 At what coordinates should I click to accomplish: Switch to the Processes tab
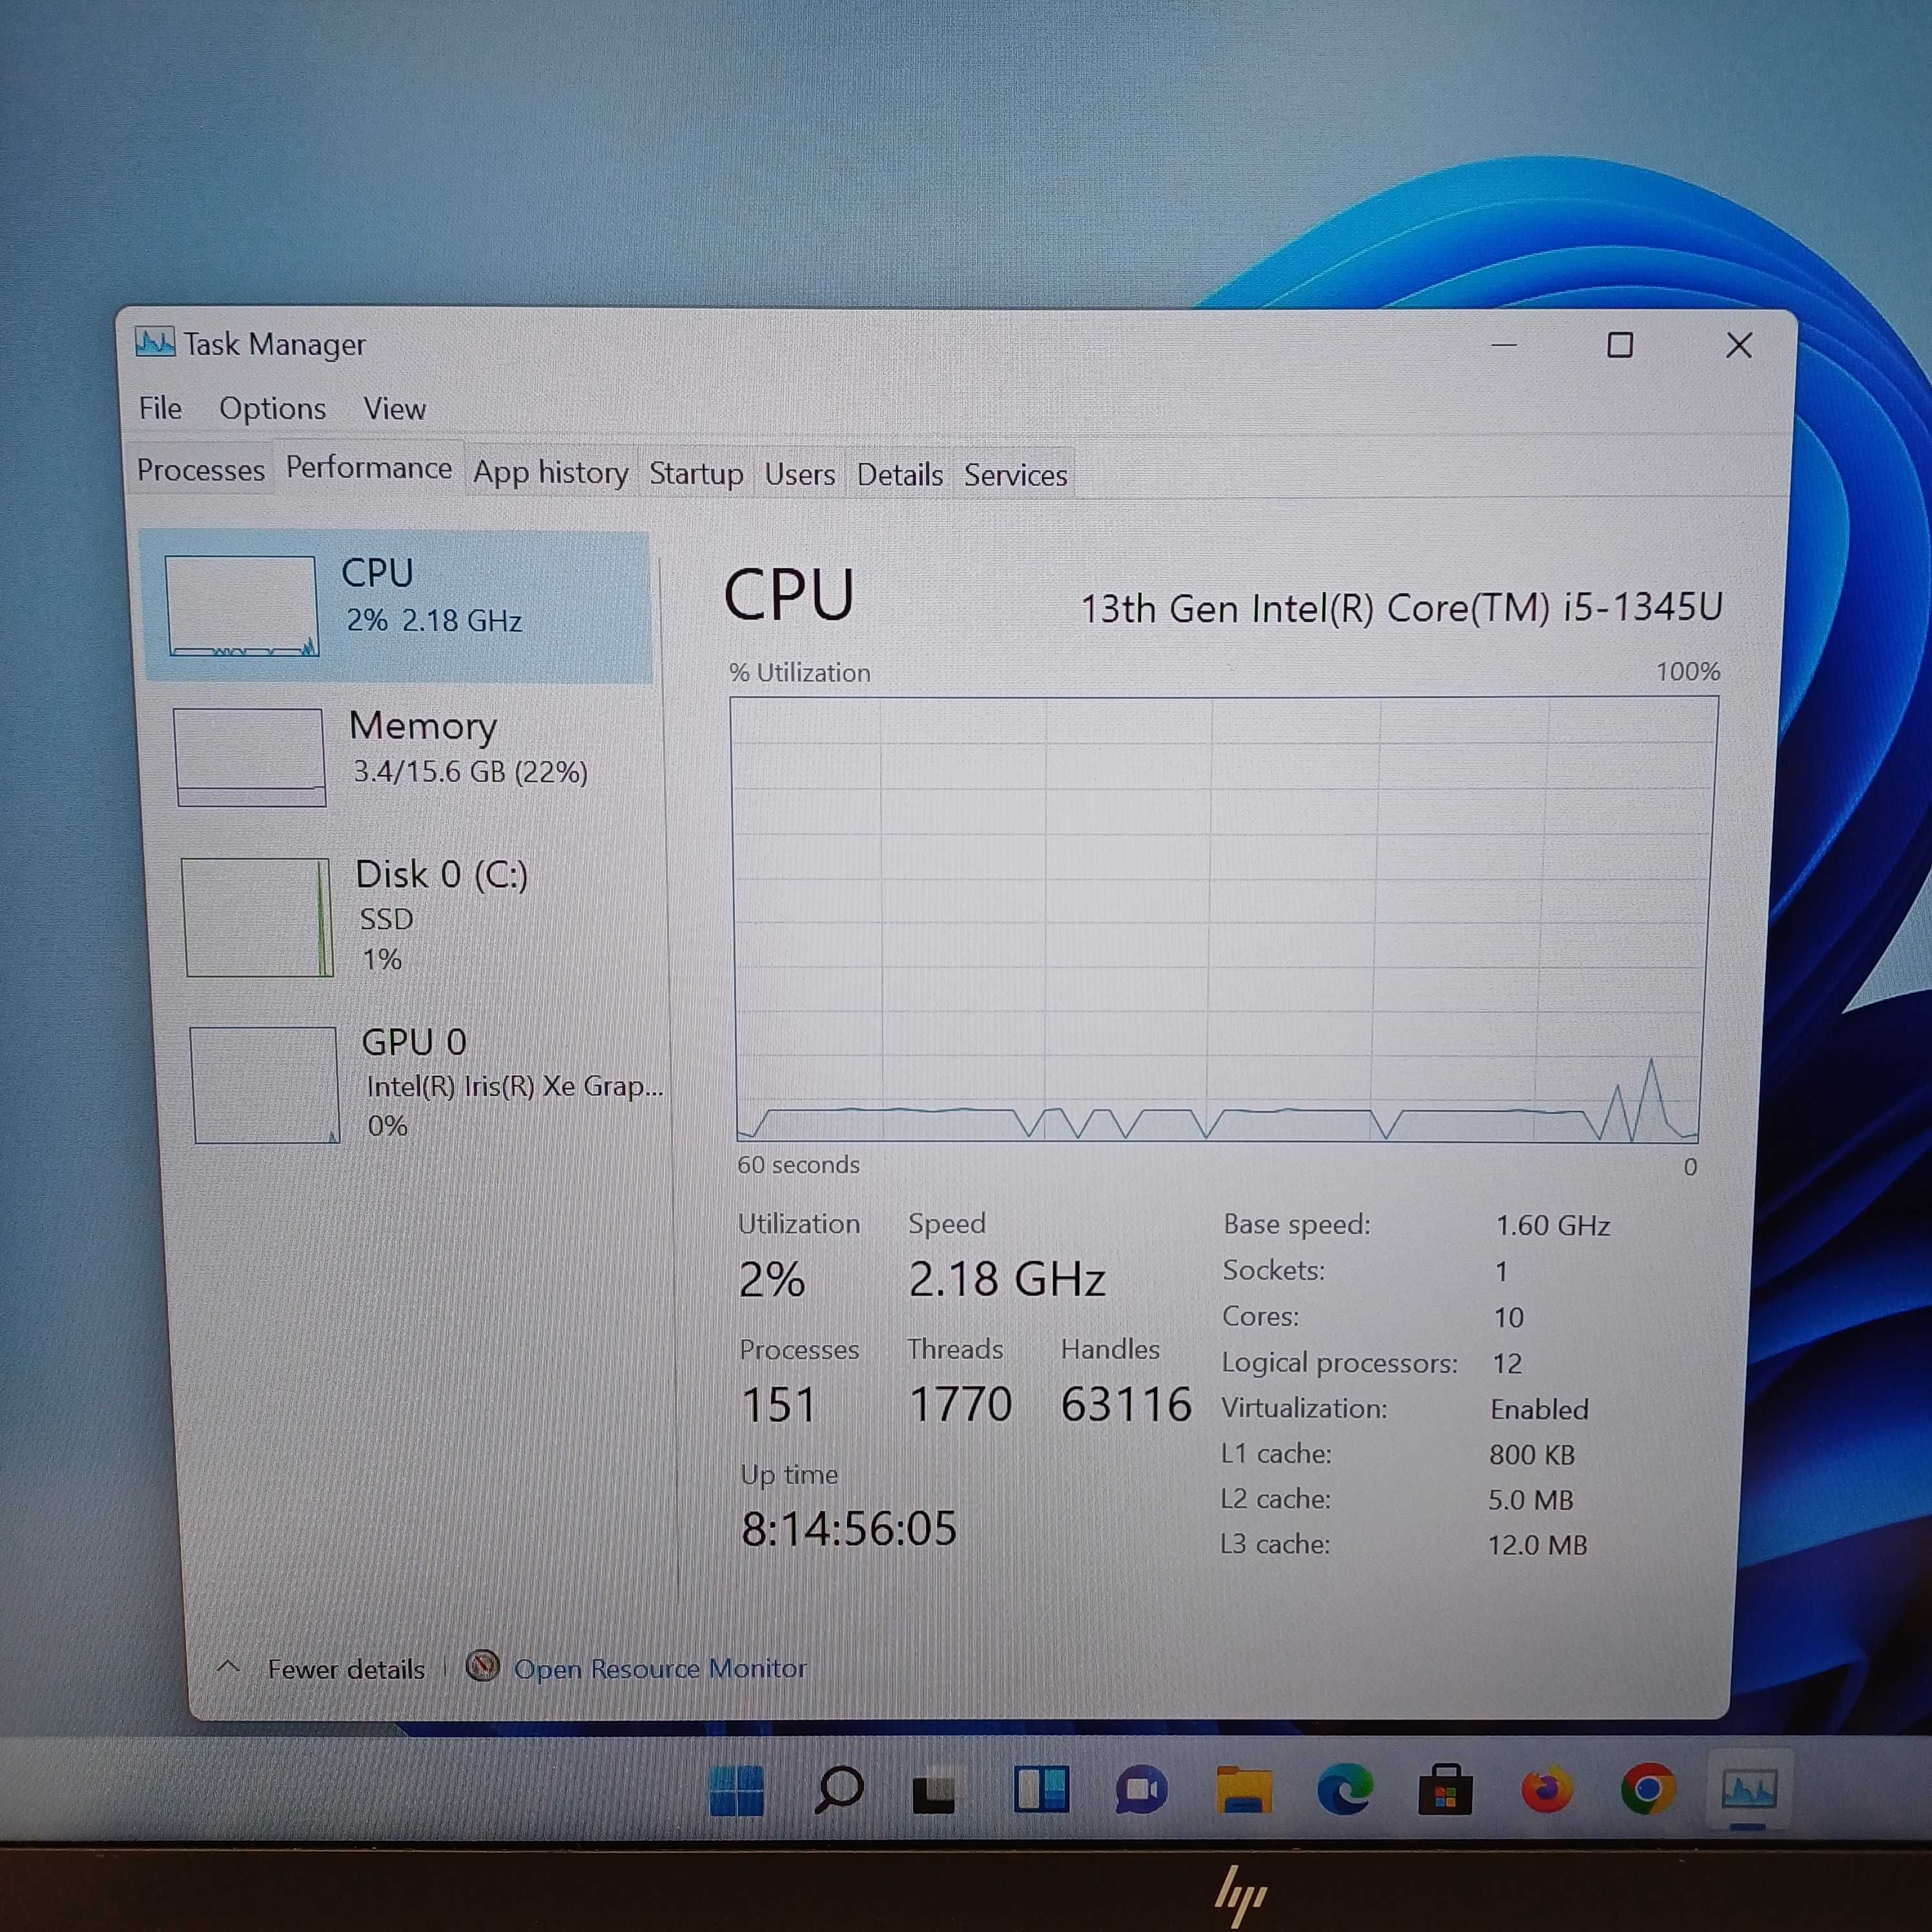[x=200, y=470]
